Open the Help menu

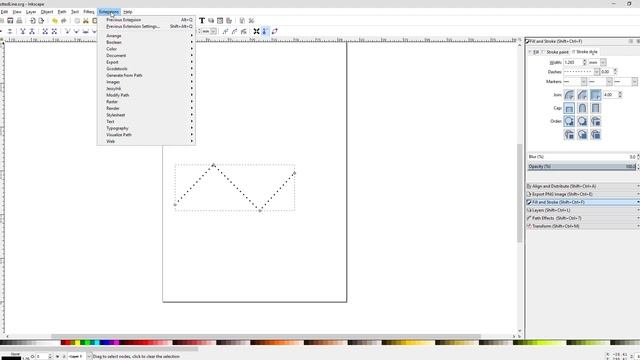[128, 12]
